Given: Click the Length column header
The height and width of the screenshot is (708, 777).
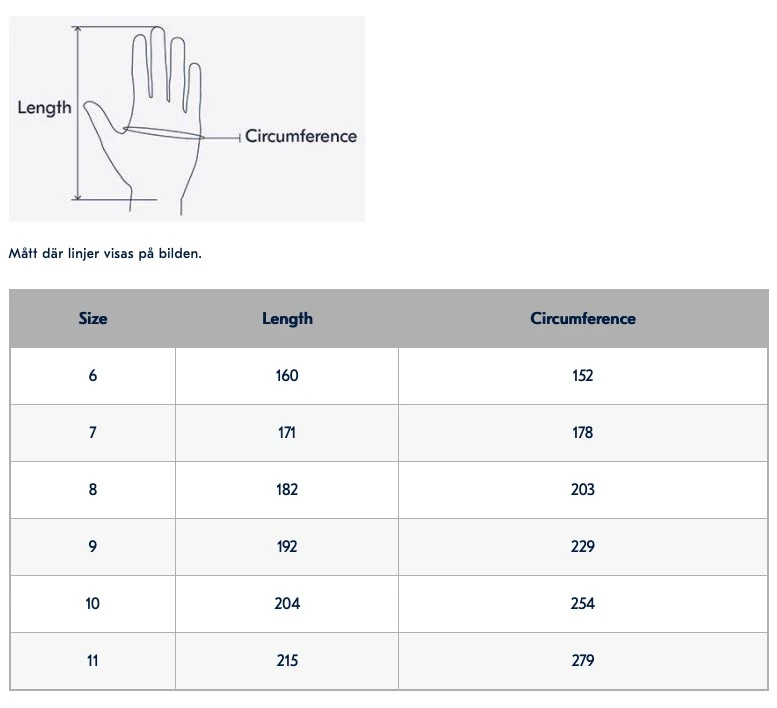Looking at the screenshot, I should (287, 319).
